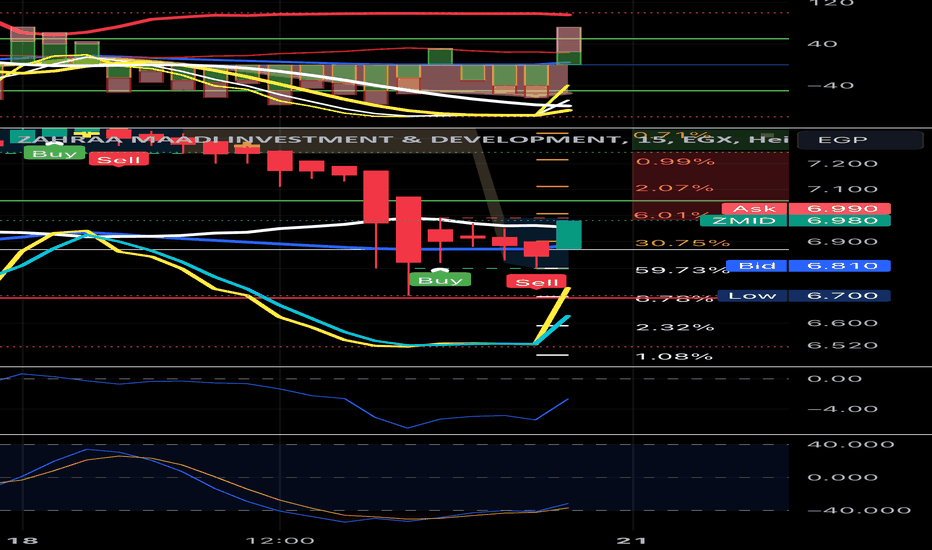Screen dimensions: 932x550
Task: Click the EGP currency button
Action: 859,140
